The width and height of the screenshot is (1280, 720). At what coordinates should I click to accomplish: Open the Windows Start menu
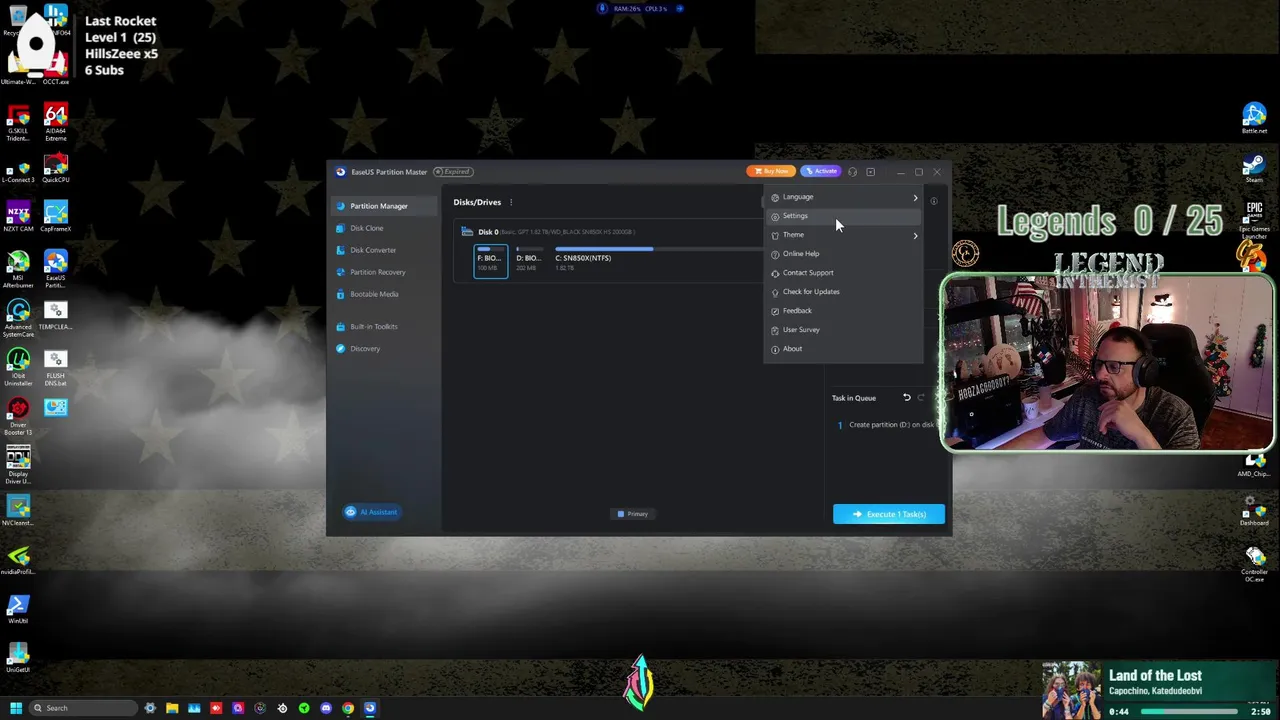tap(16, 708)
